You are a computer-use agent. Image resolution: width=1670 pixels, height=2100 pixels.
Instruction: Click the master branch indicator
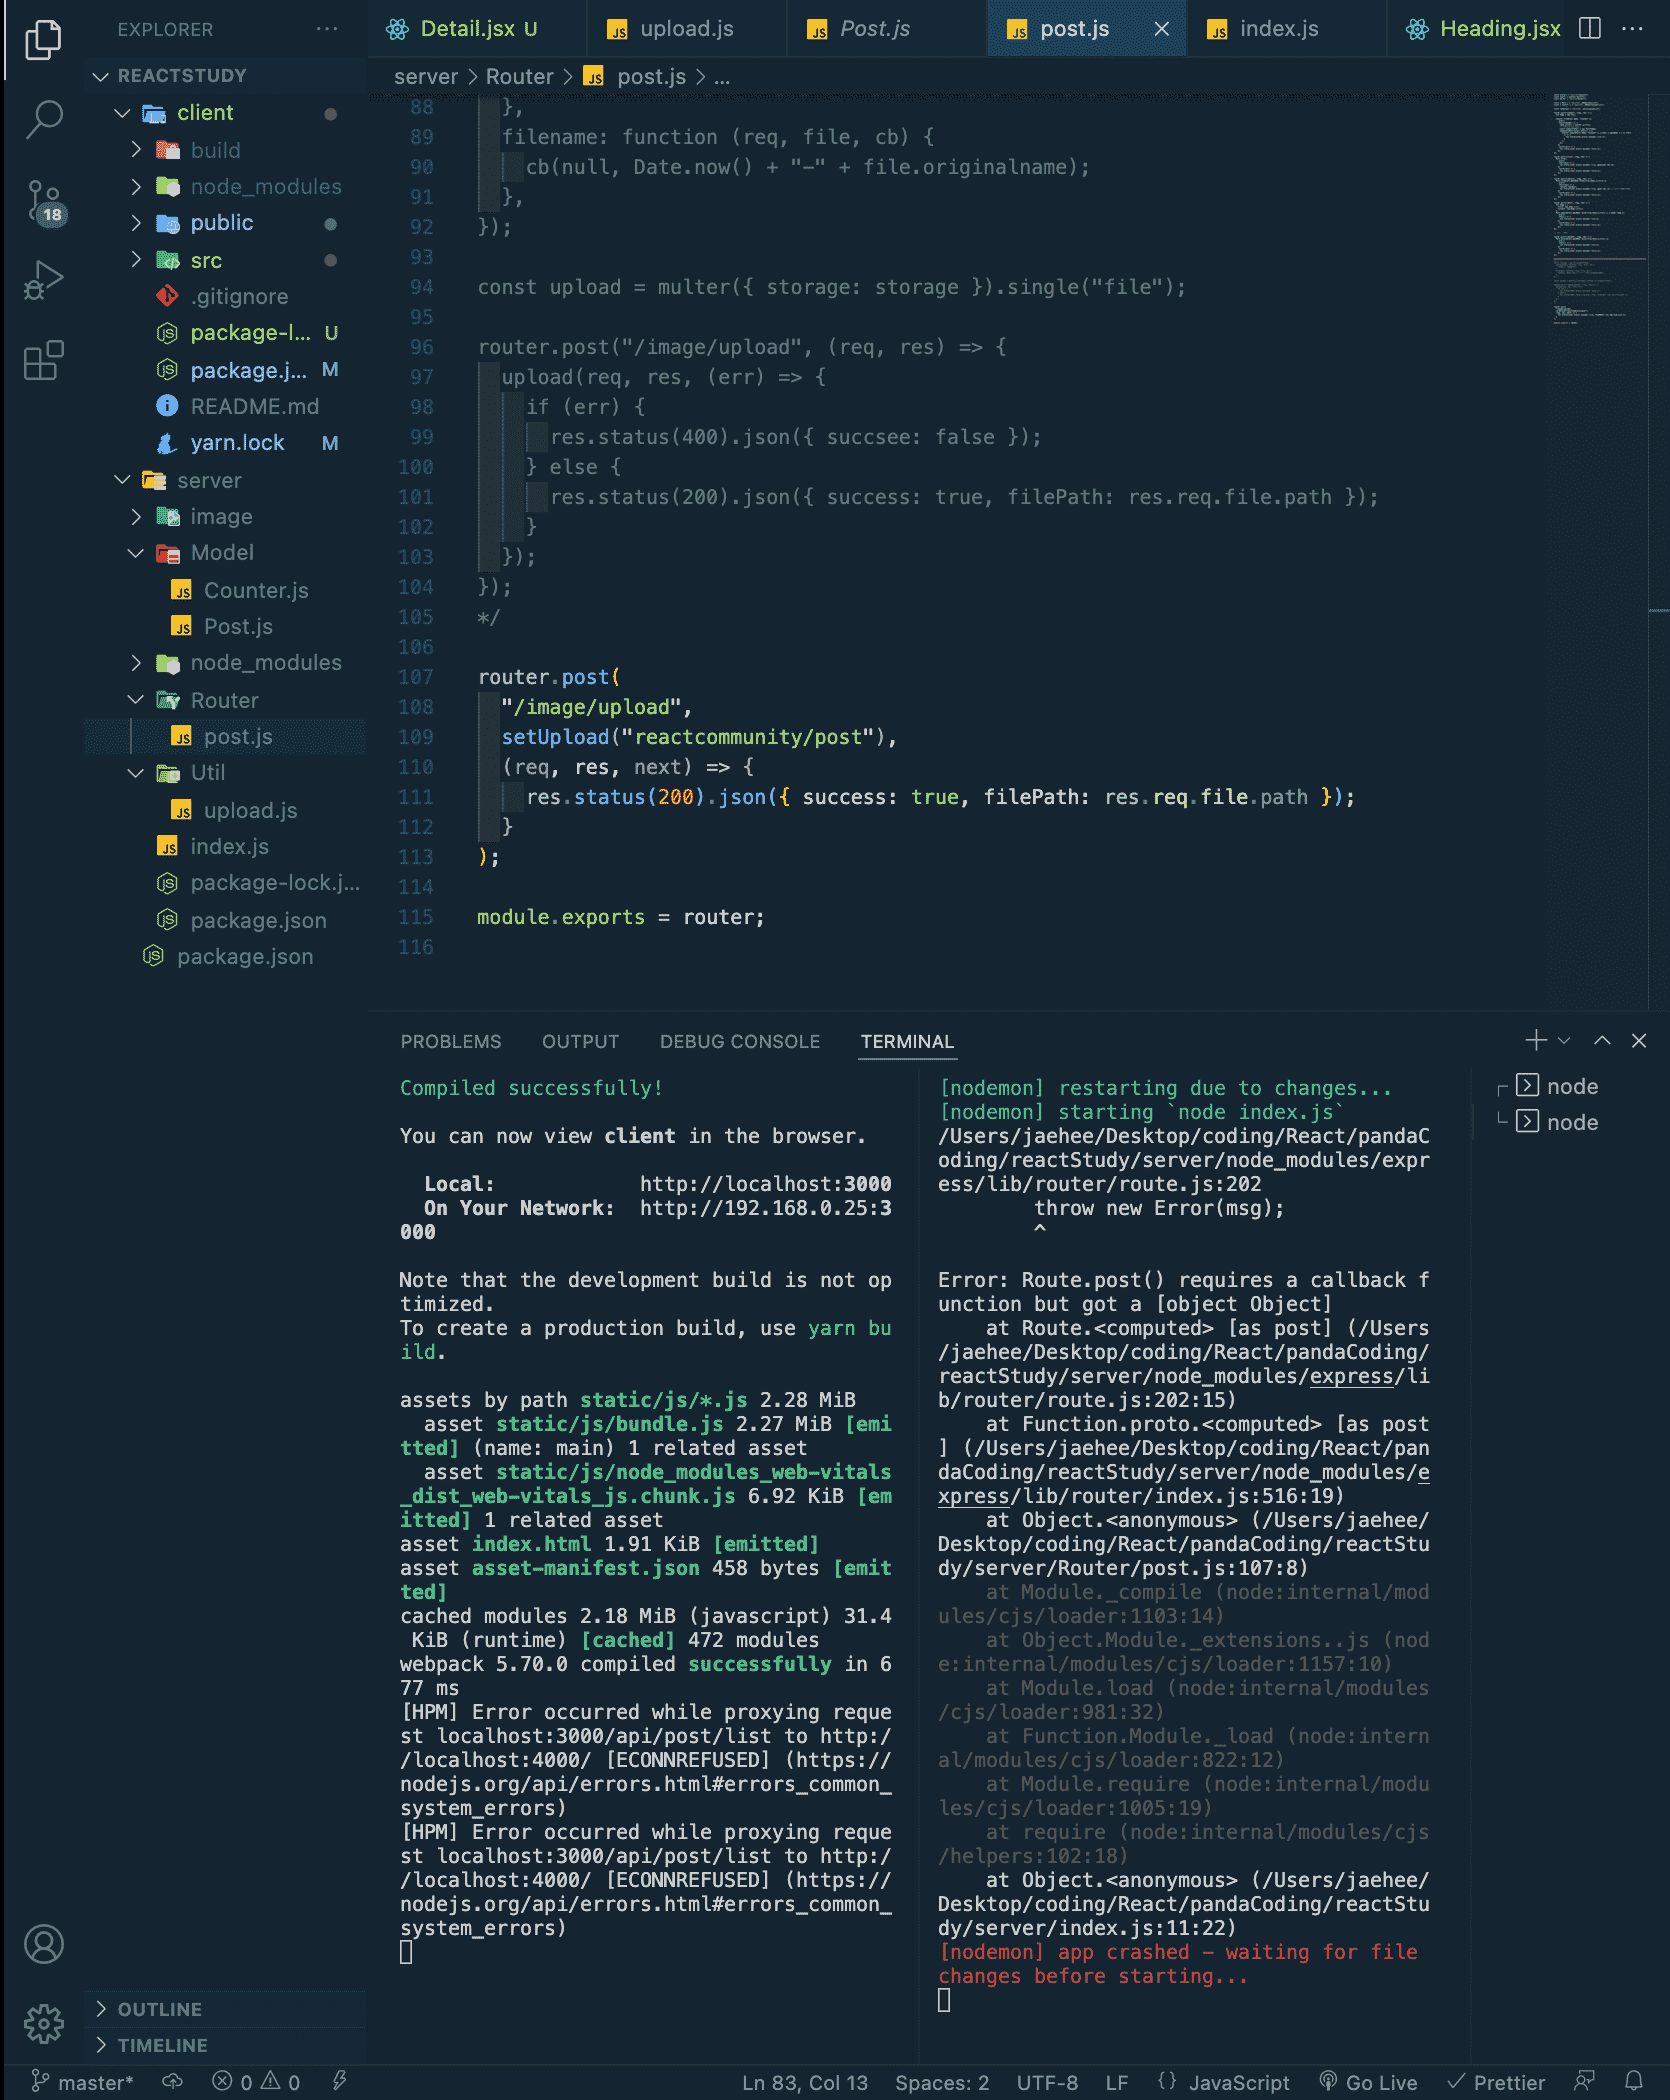[81, 2082]
